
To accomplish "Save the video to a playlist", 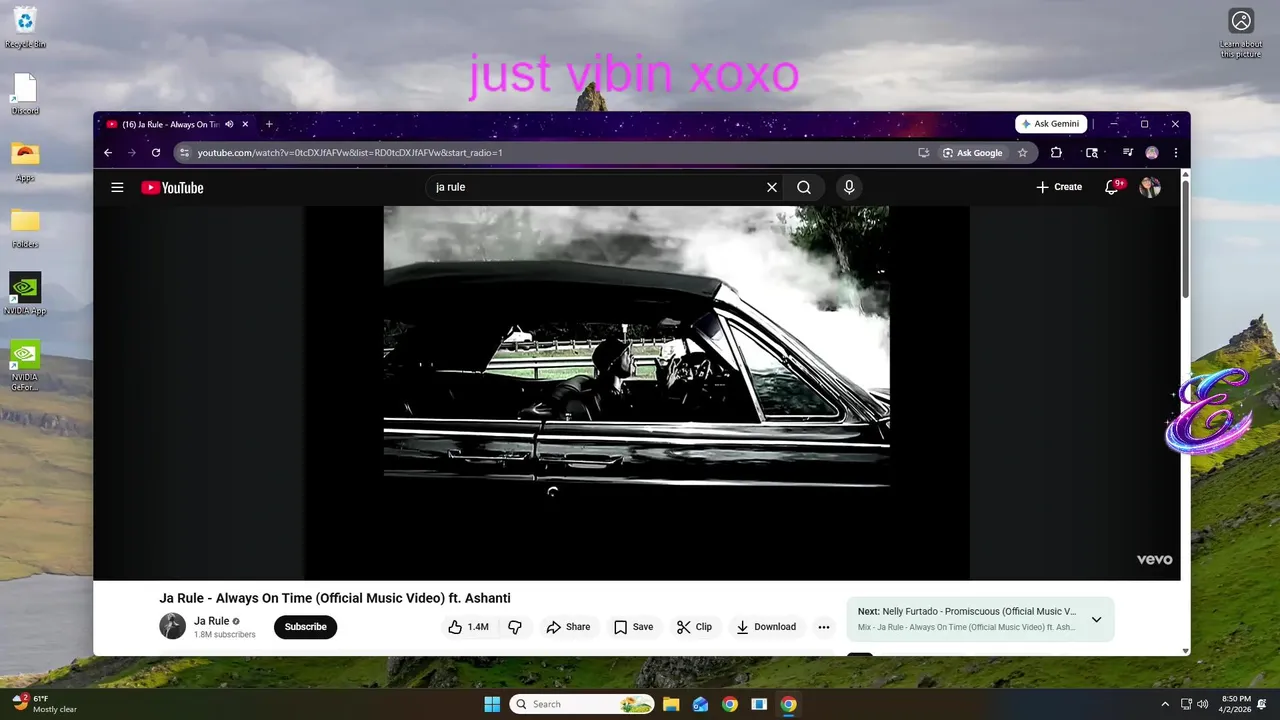I will click(x=633, y=627).
